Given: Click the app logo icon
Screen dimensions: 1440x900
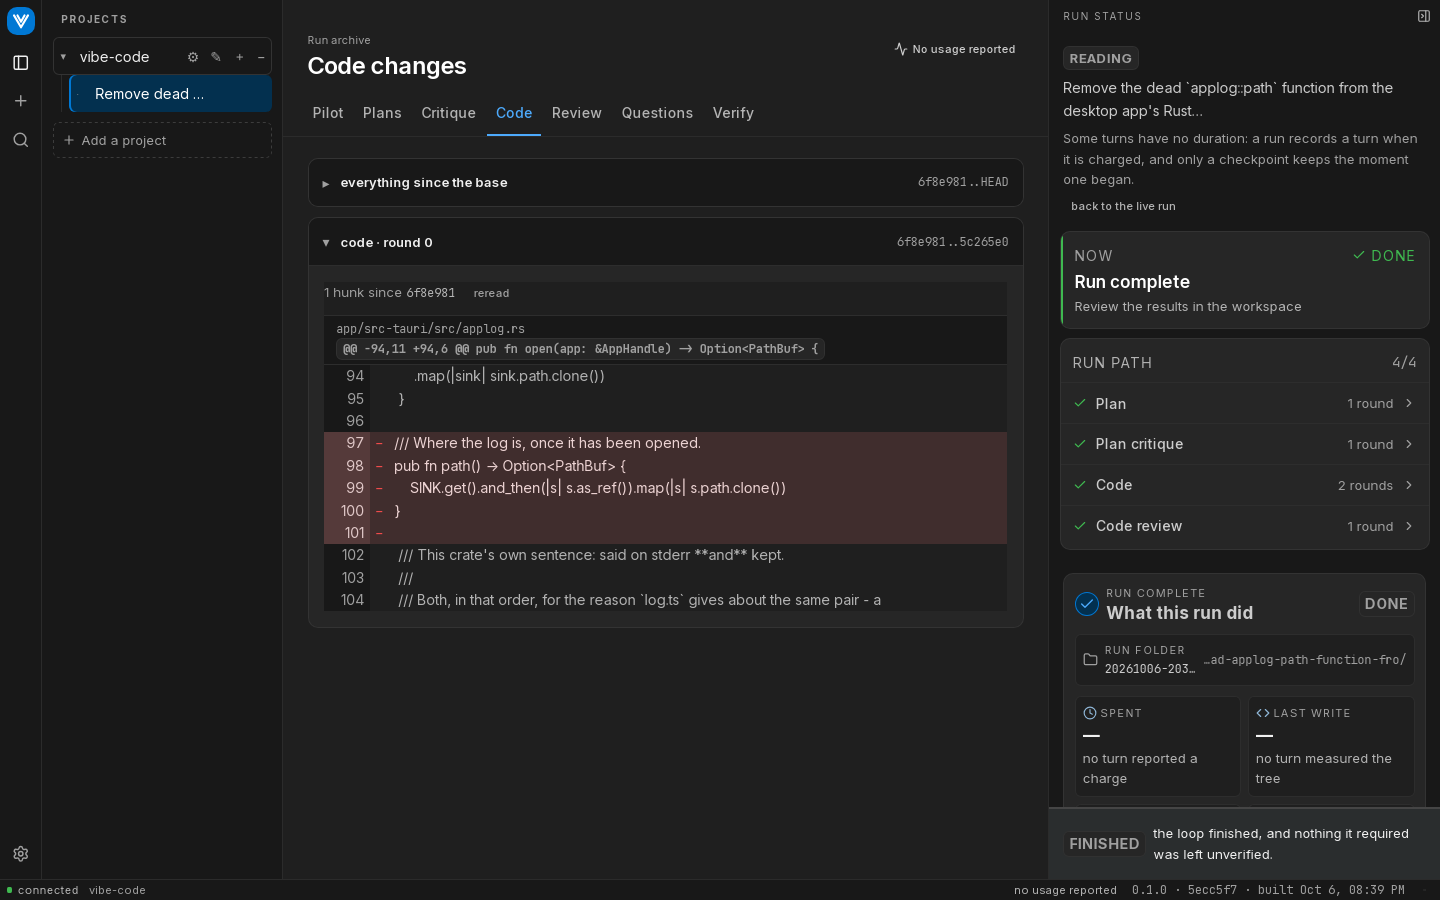Looking at the screenshot, I should (x=20, y=20).
